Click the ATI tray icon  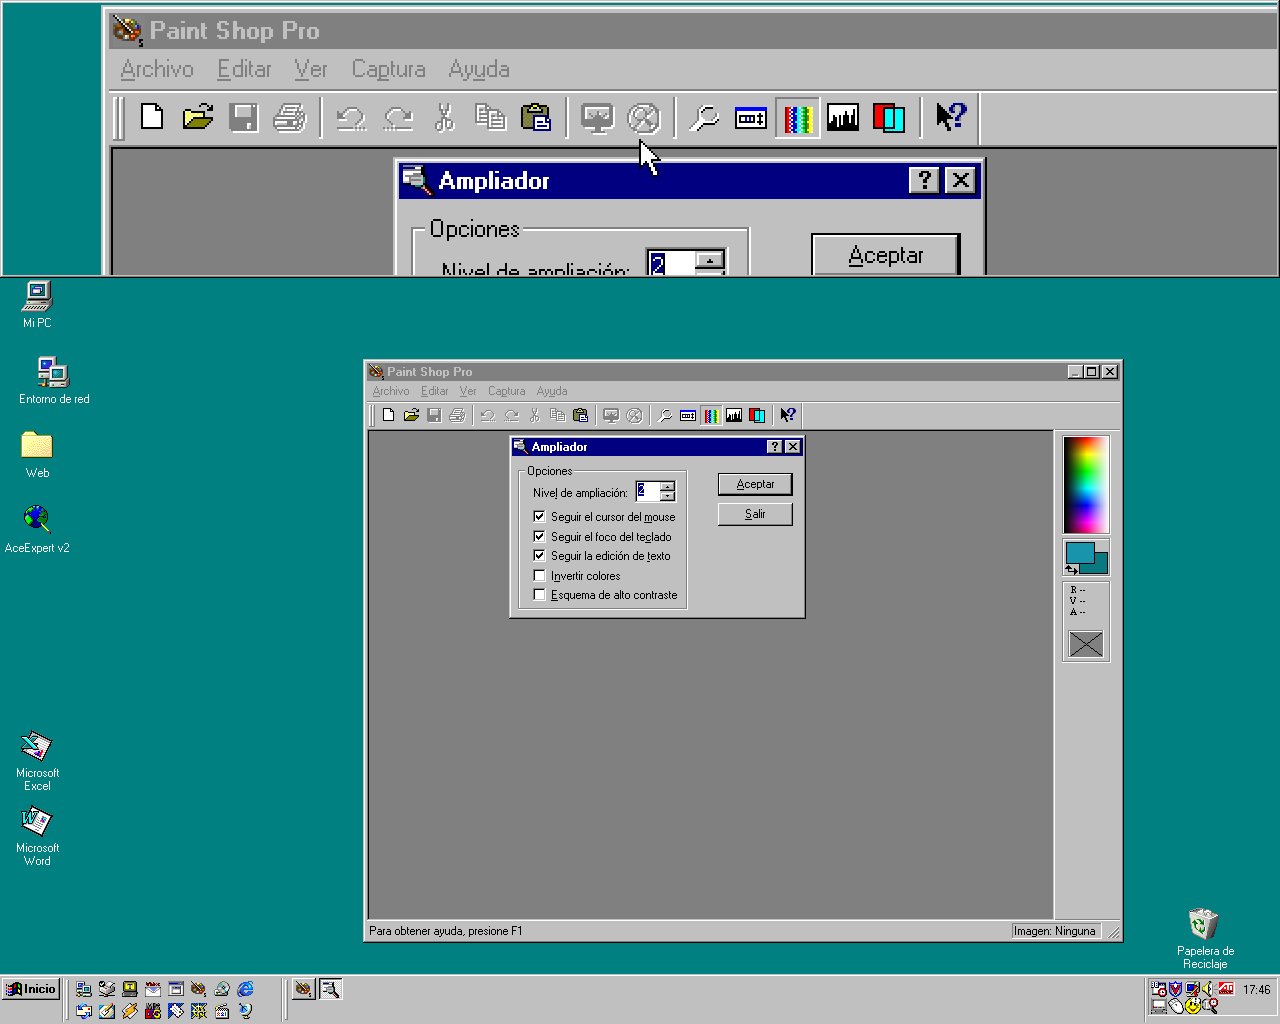pyautogui.click(x=1225, y=989)
